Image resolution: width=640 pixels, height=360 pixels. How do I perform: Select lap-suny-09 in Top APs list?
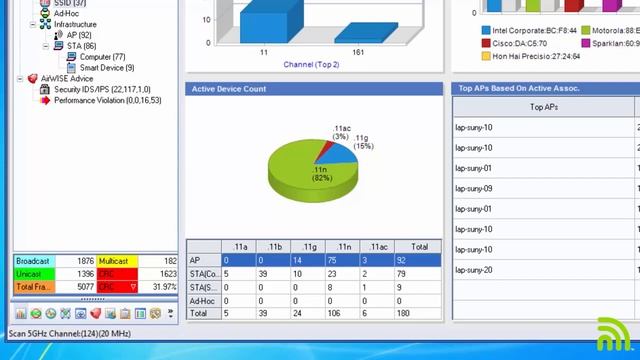544,189
